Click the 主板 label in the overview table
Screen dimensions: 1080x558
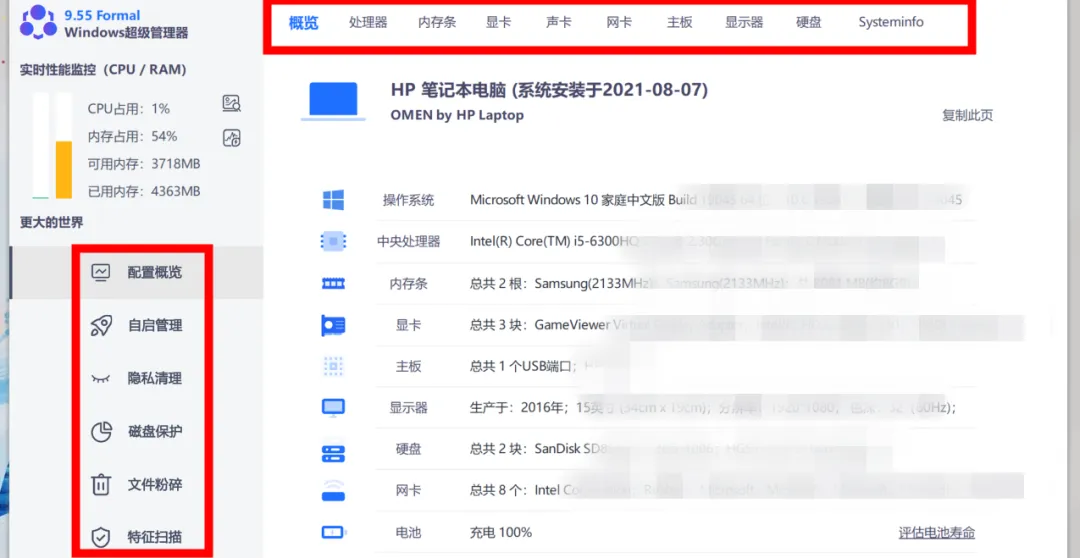coord(408,366)
